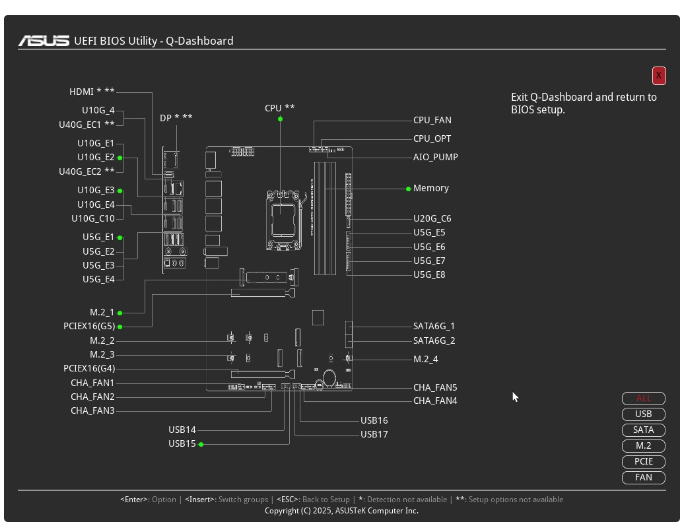Filter the board view by USB
Viewport: 685px width, 525px height.
pos(643,414)
